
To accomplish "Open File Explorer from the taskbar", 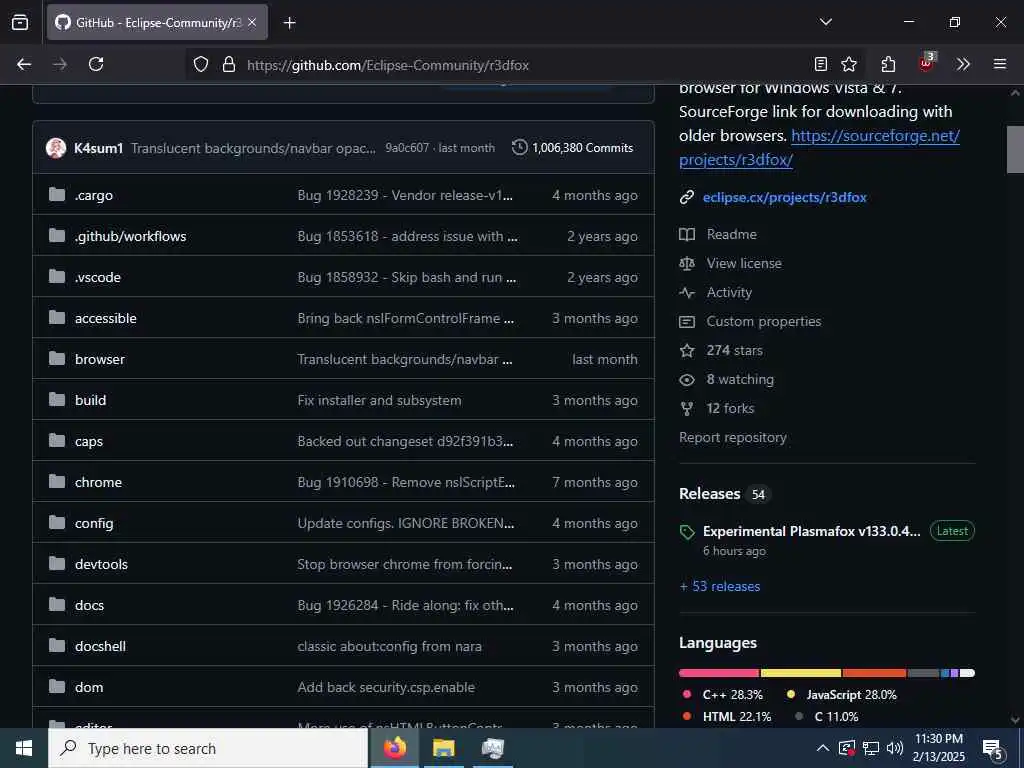I will pos(443,748).
